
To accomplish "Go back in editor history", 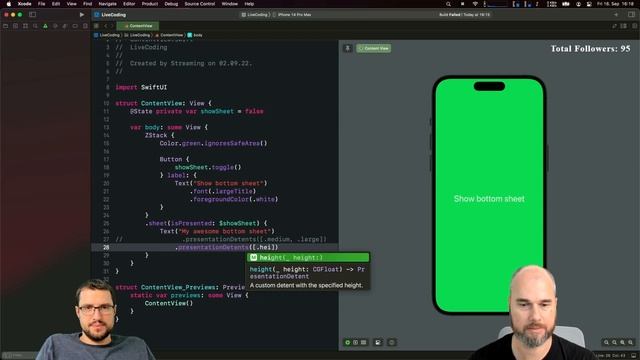I will (x=105, y=26).
